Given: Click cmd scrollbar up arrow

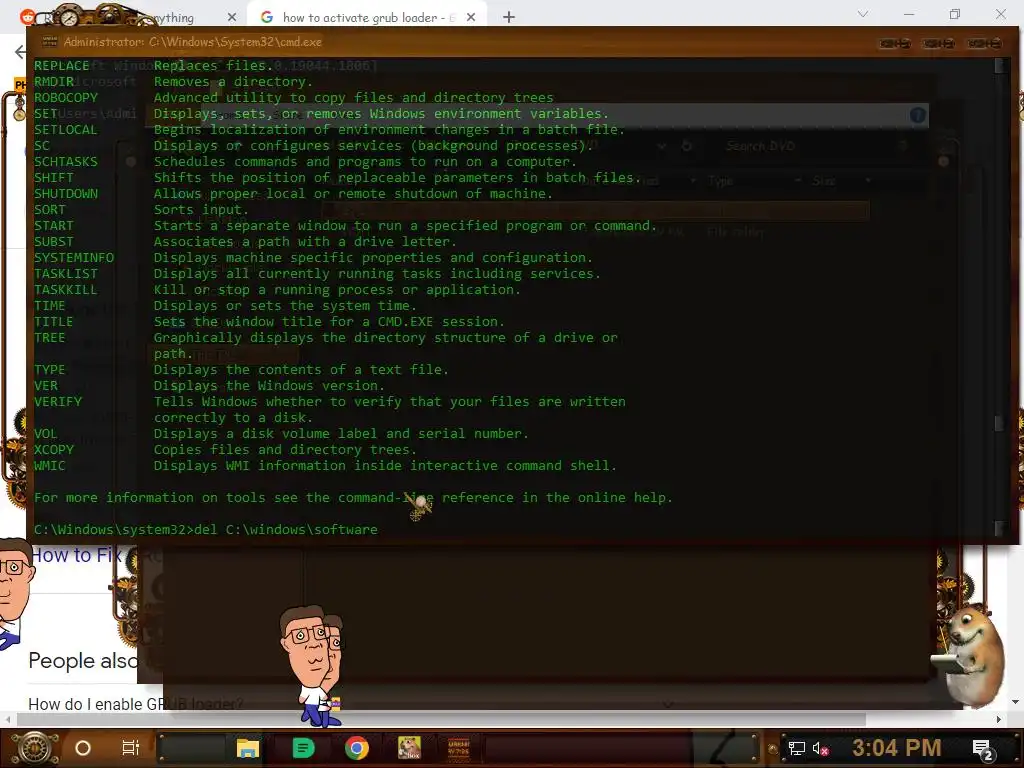Looking at the screenshot, I should (x=999, y=65).
